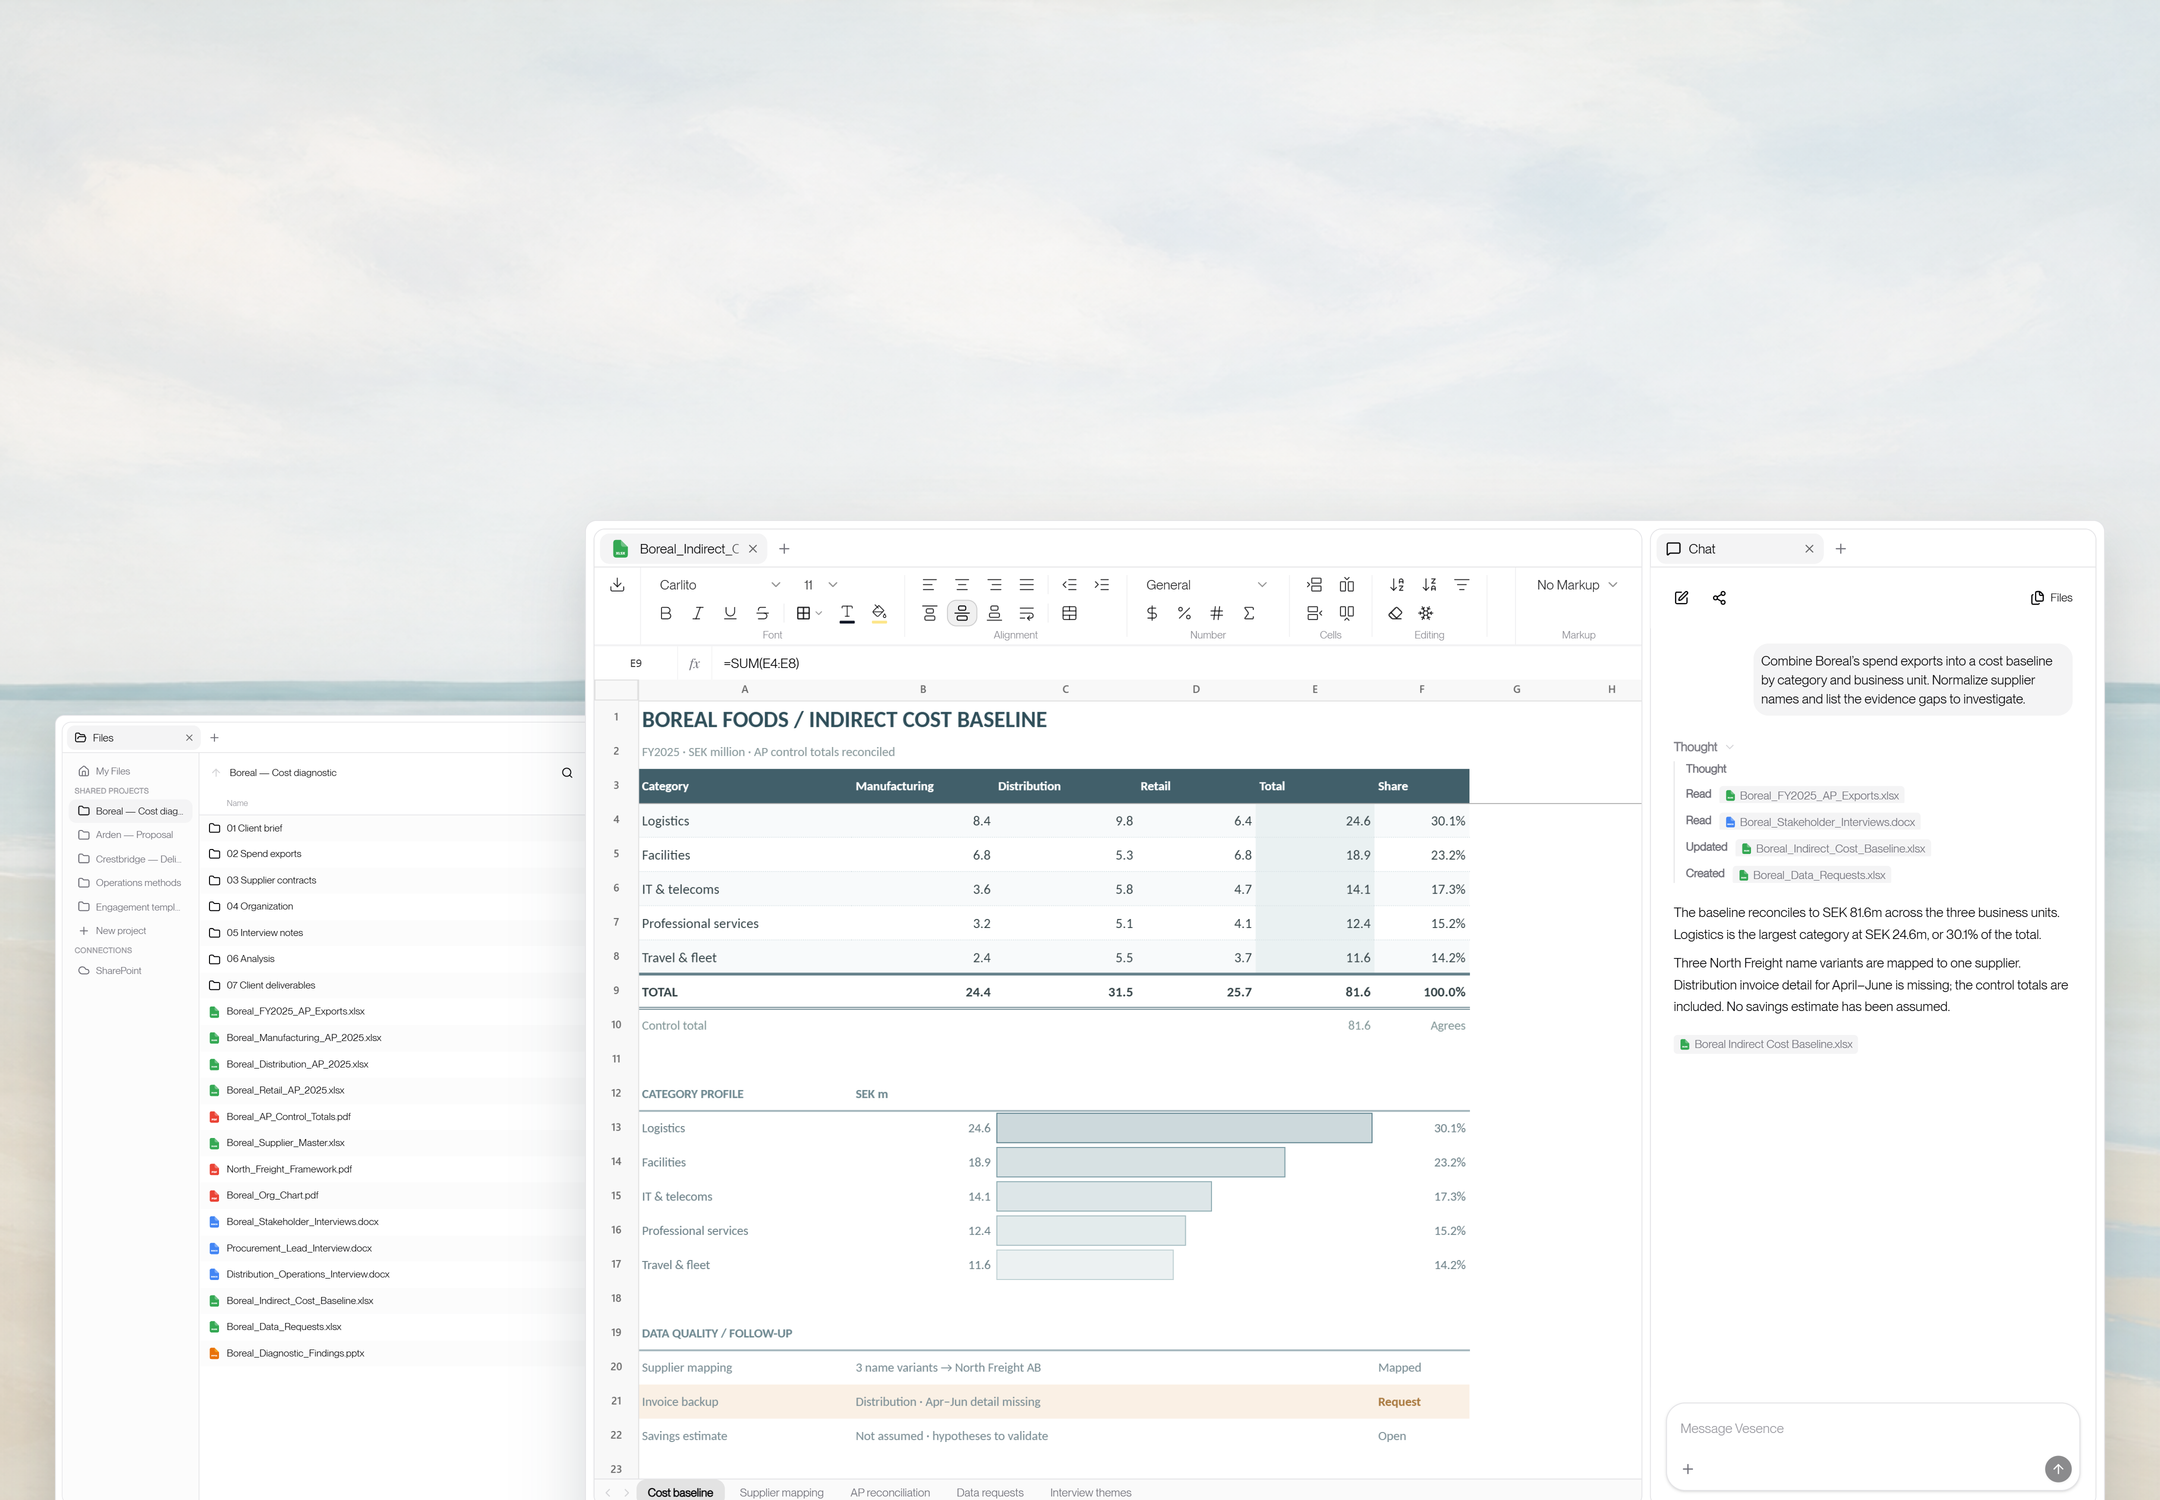Click the filter icon
The image size is (2160, 1500).
tap(1461, 585)
